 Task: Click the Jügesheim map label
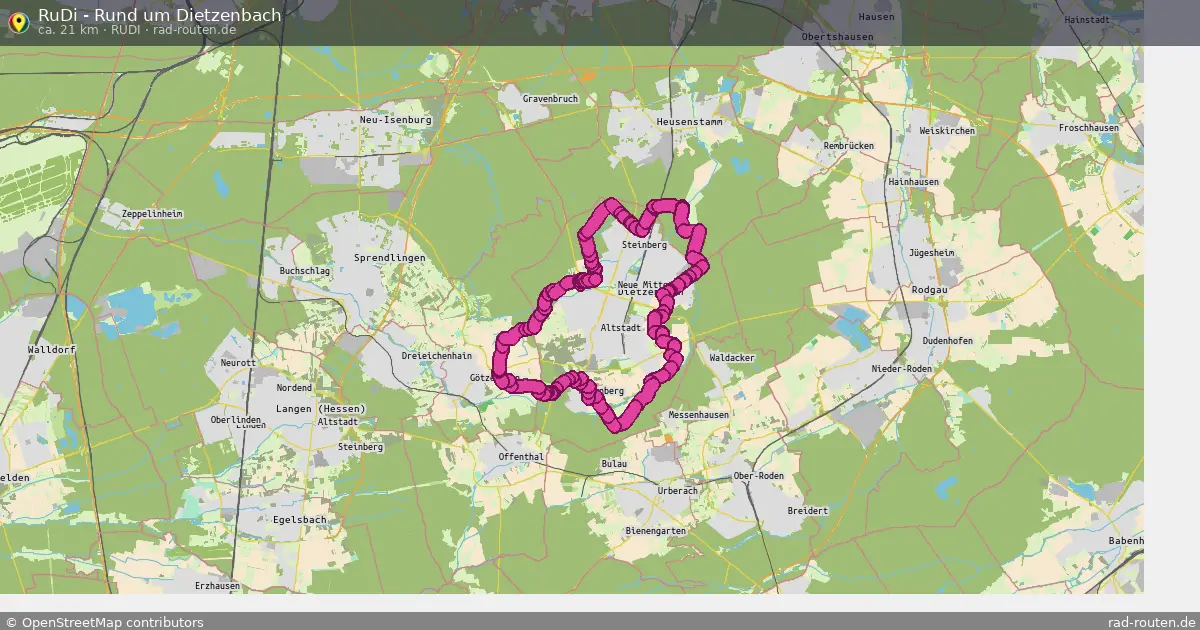click(x=931, y=253)
